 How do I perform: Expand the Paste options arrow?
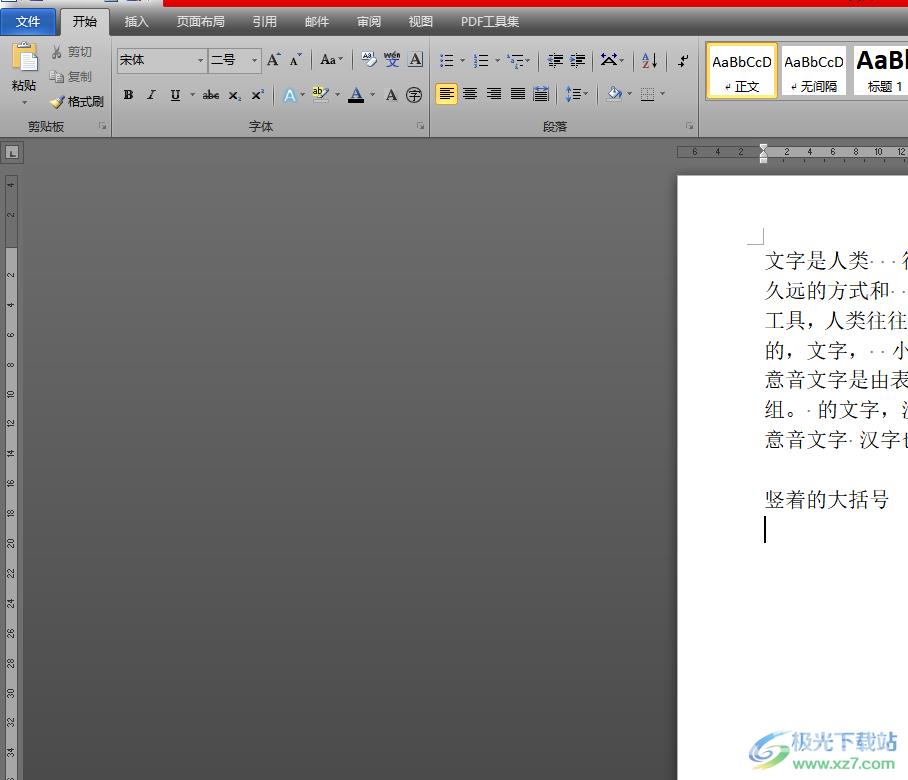[24, 103]
